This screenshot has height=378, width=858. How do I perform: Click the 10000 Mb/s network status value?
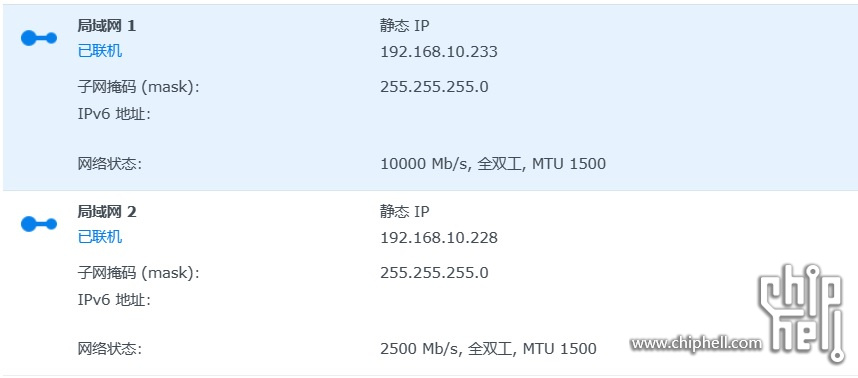493,164
